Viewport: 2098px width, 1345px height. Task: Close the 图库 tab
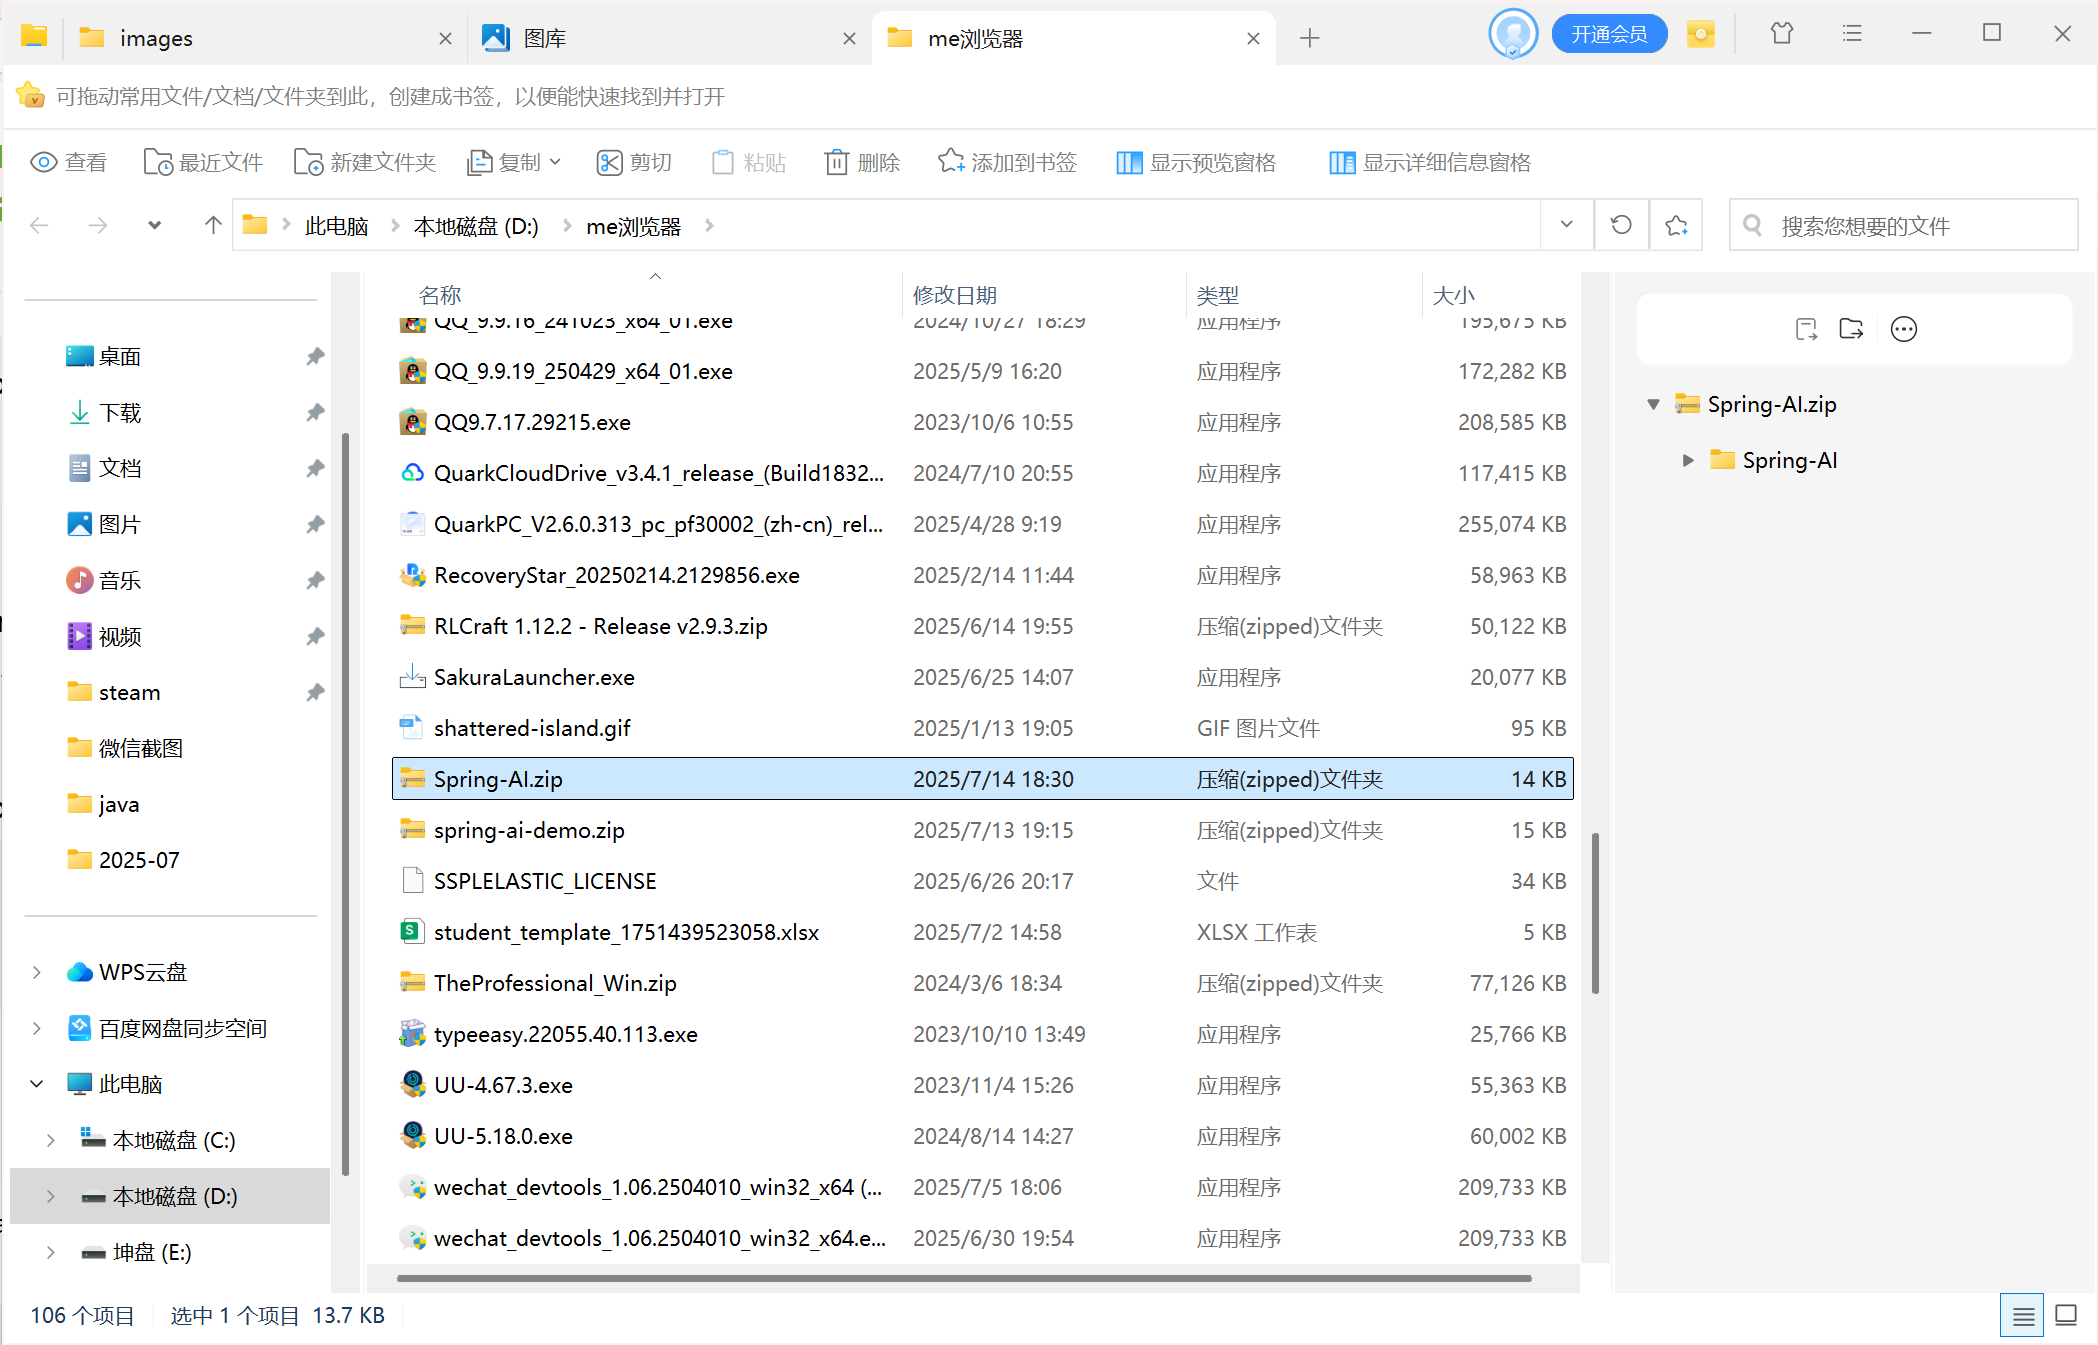tap(849, 38)
